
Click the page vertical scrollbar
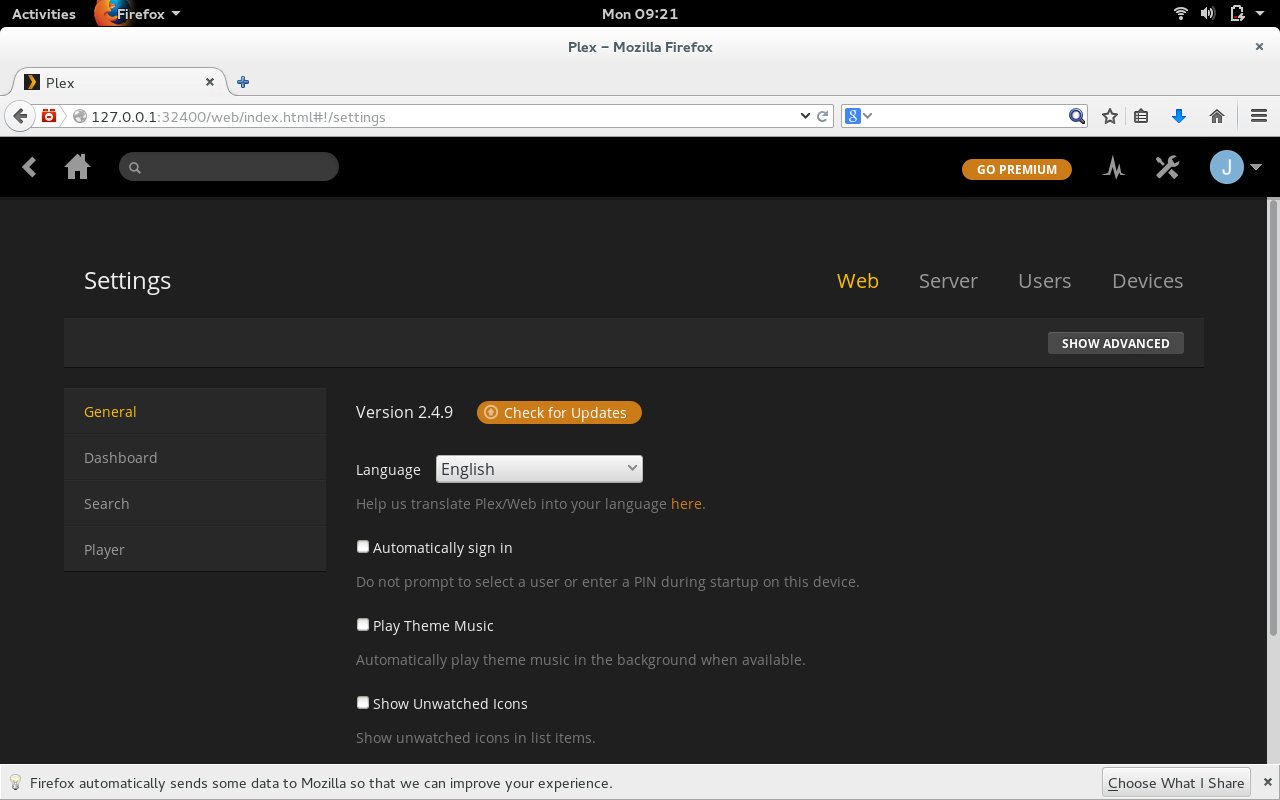(x=1273, y=417)
